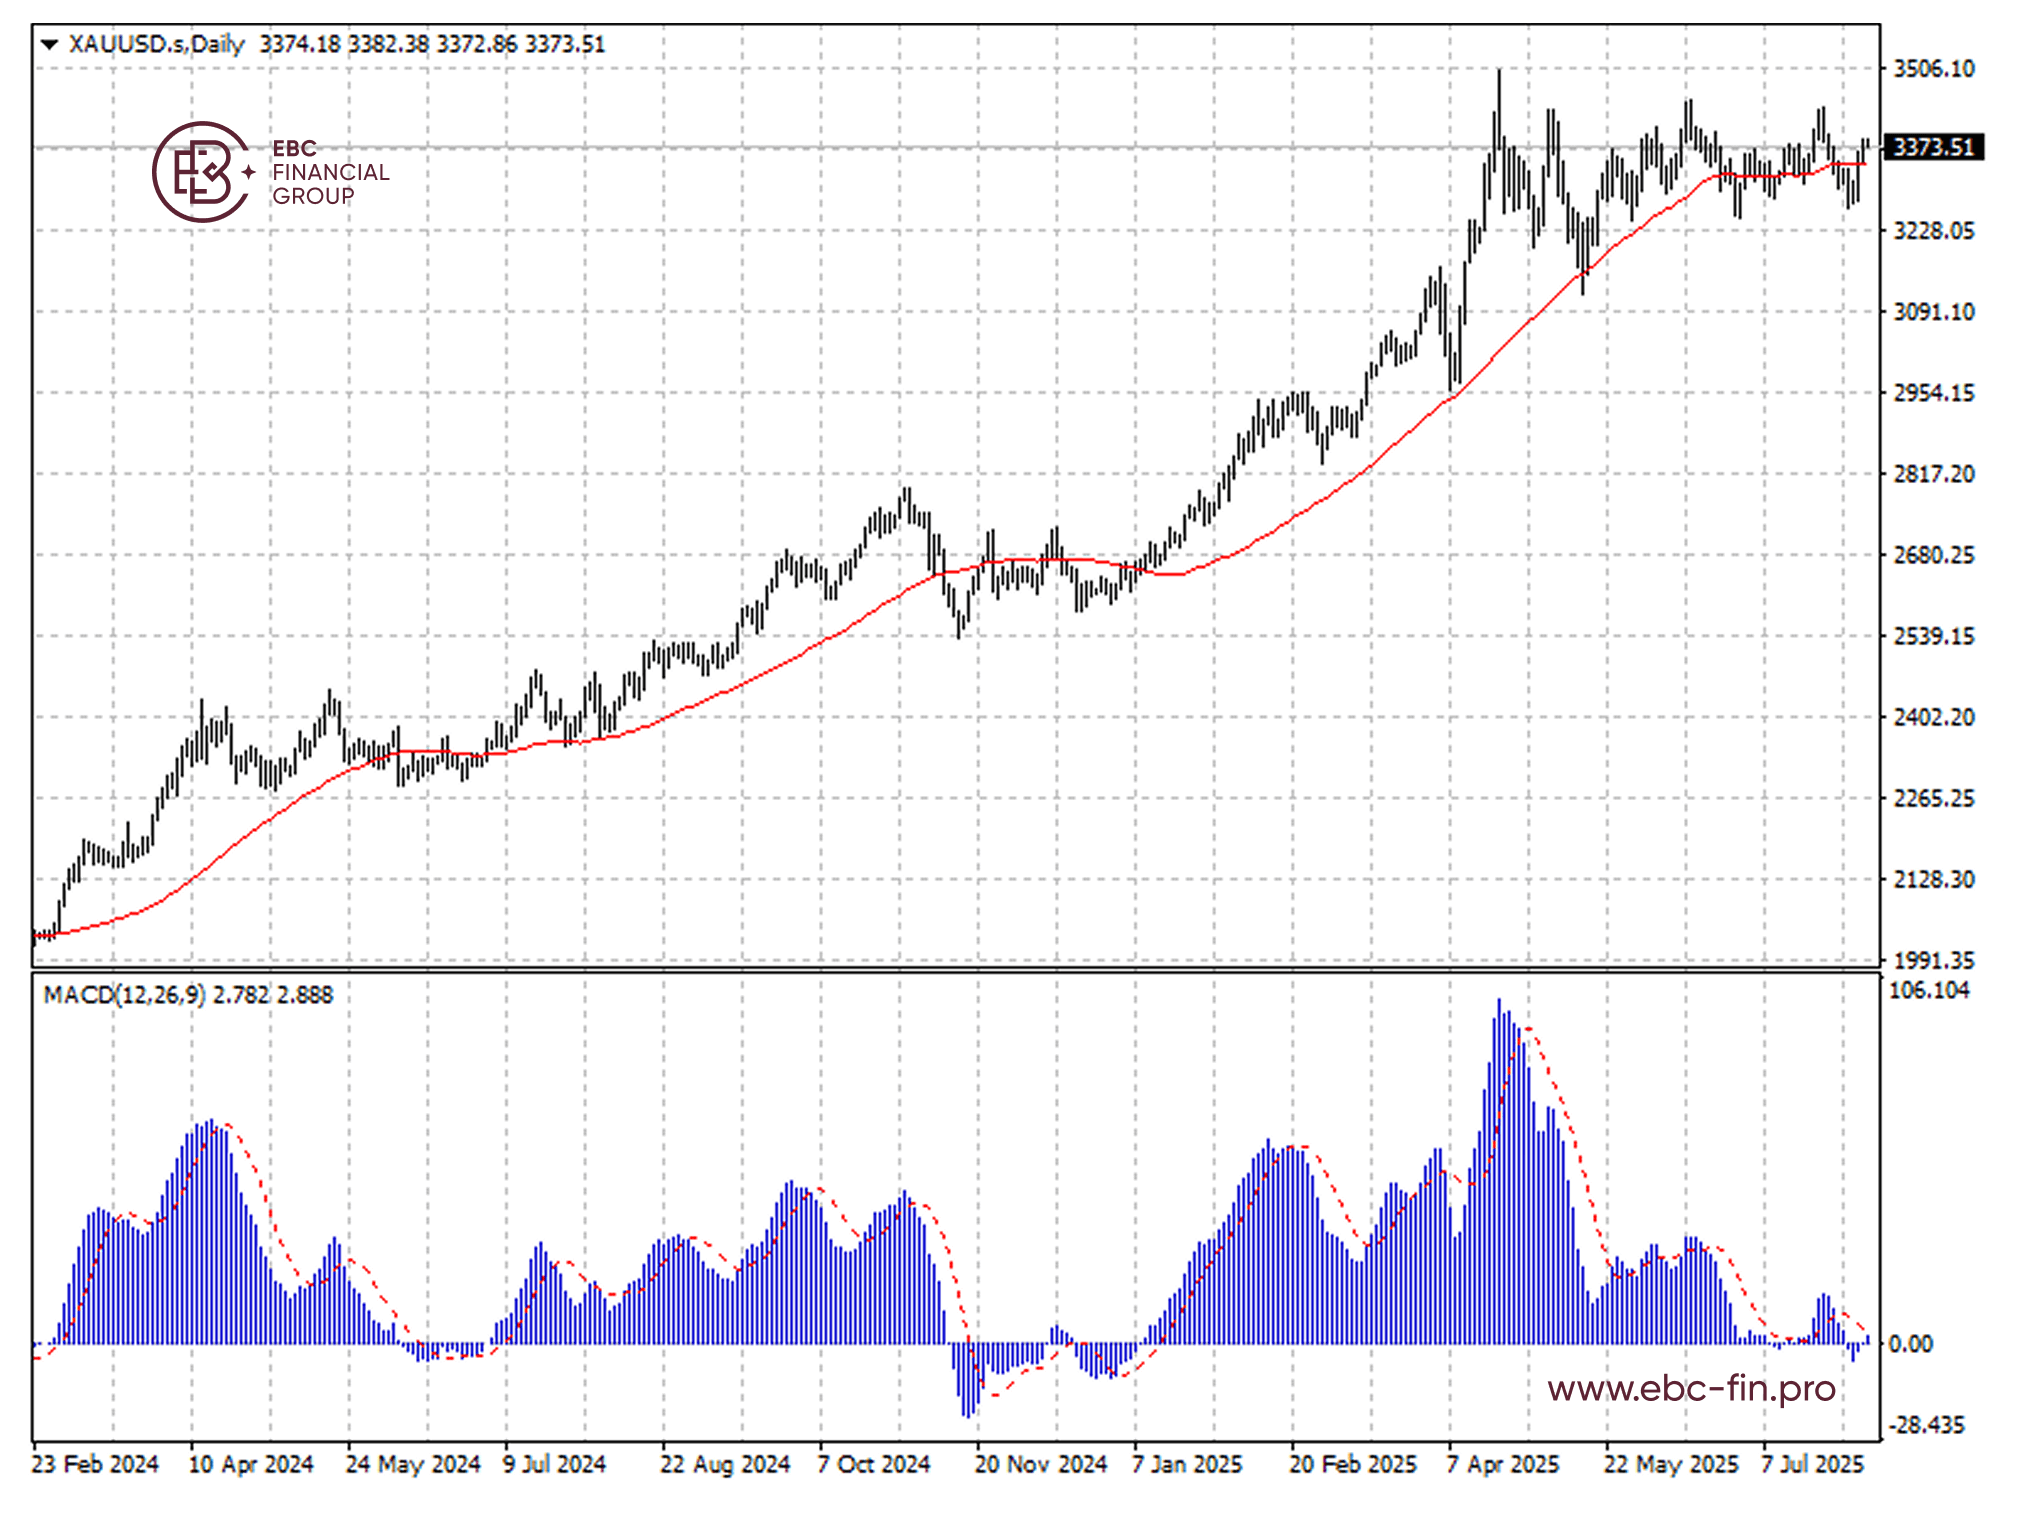Click the EBC Financial Group text
Viewport: 2028px width, 1514px height.
(330, 172)
